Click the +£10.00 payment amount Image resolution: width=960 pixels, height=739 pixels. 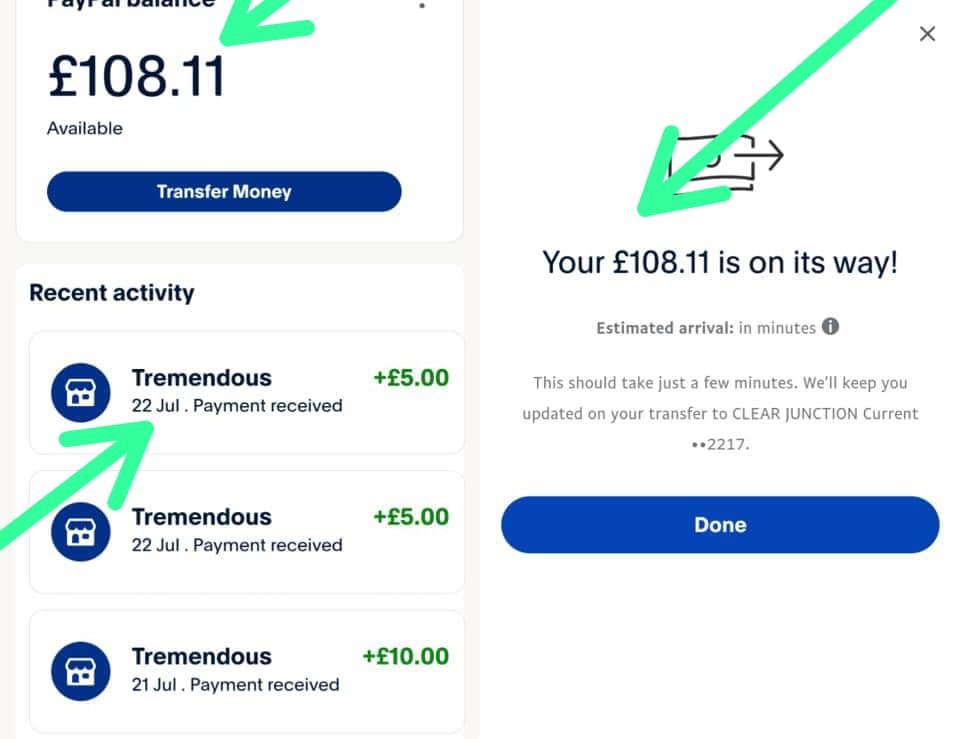pos(405,656)
